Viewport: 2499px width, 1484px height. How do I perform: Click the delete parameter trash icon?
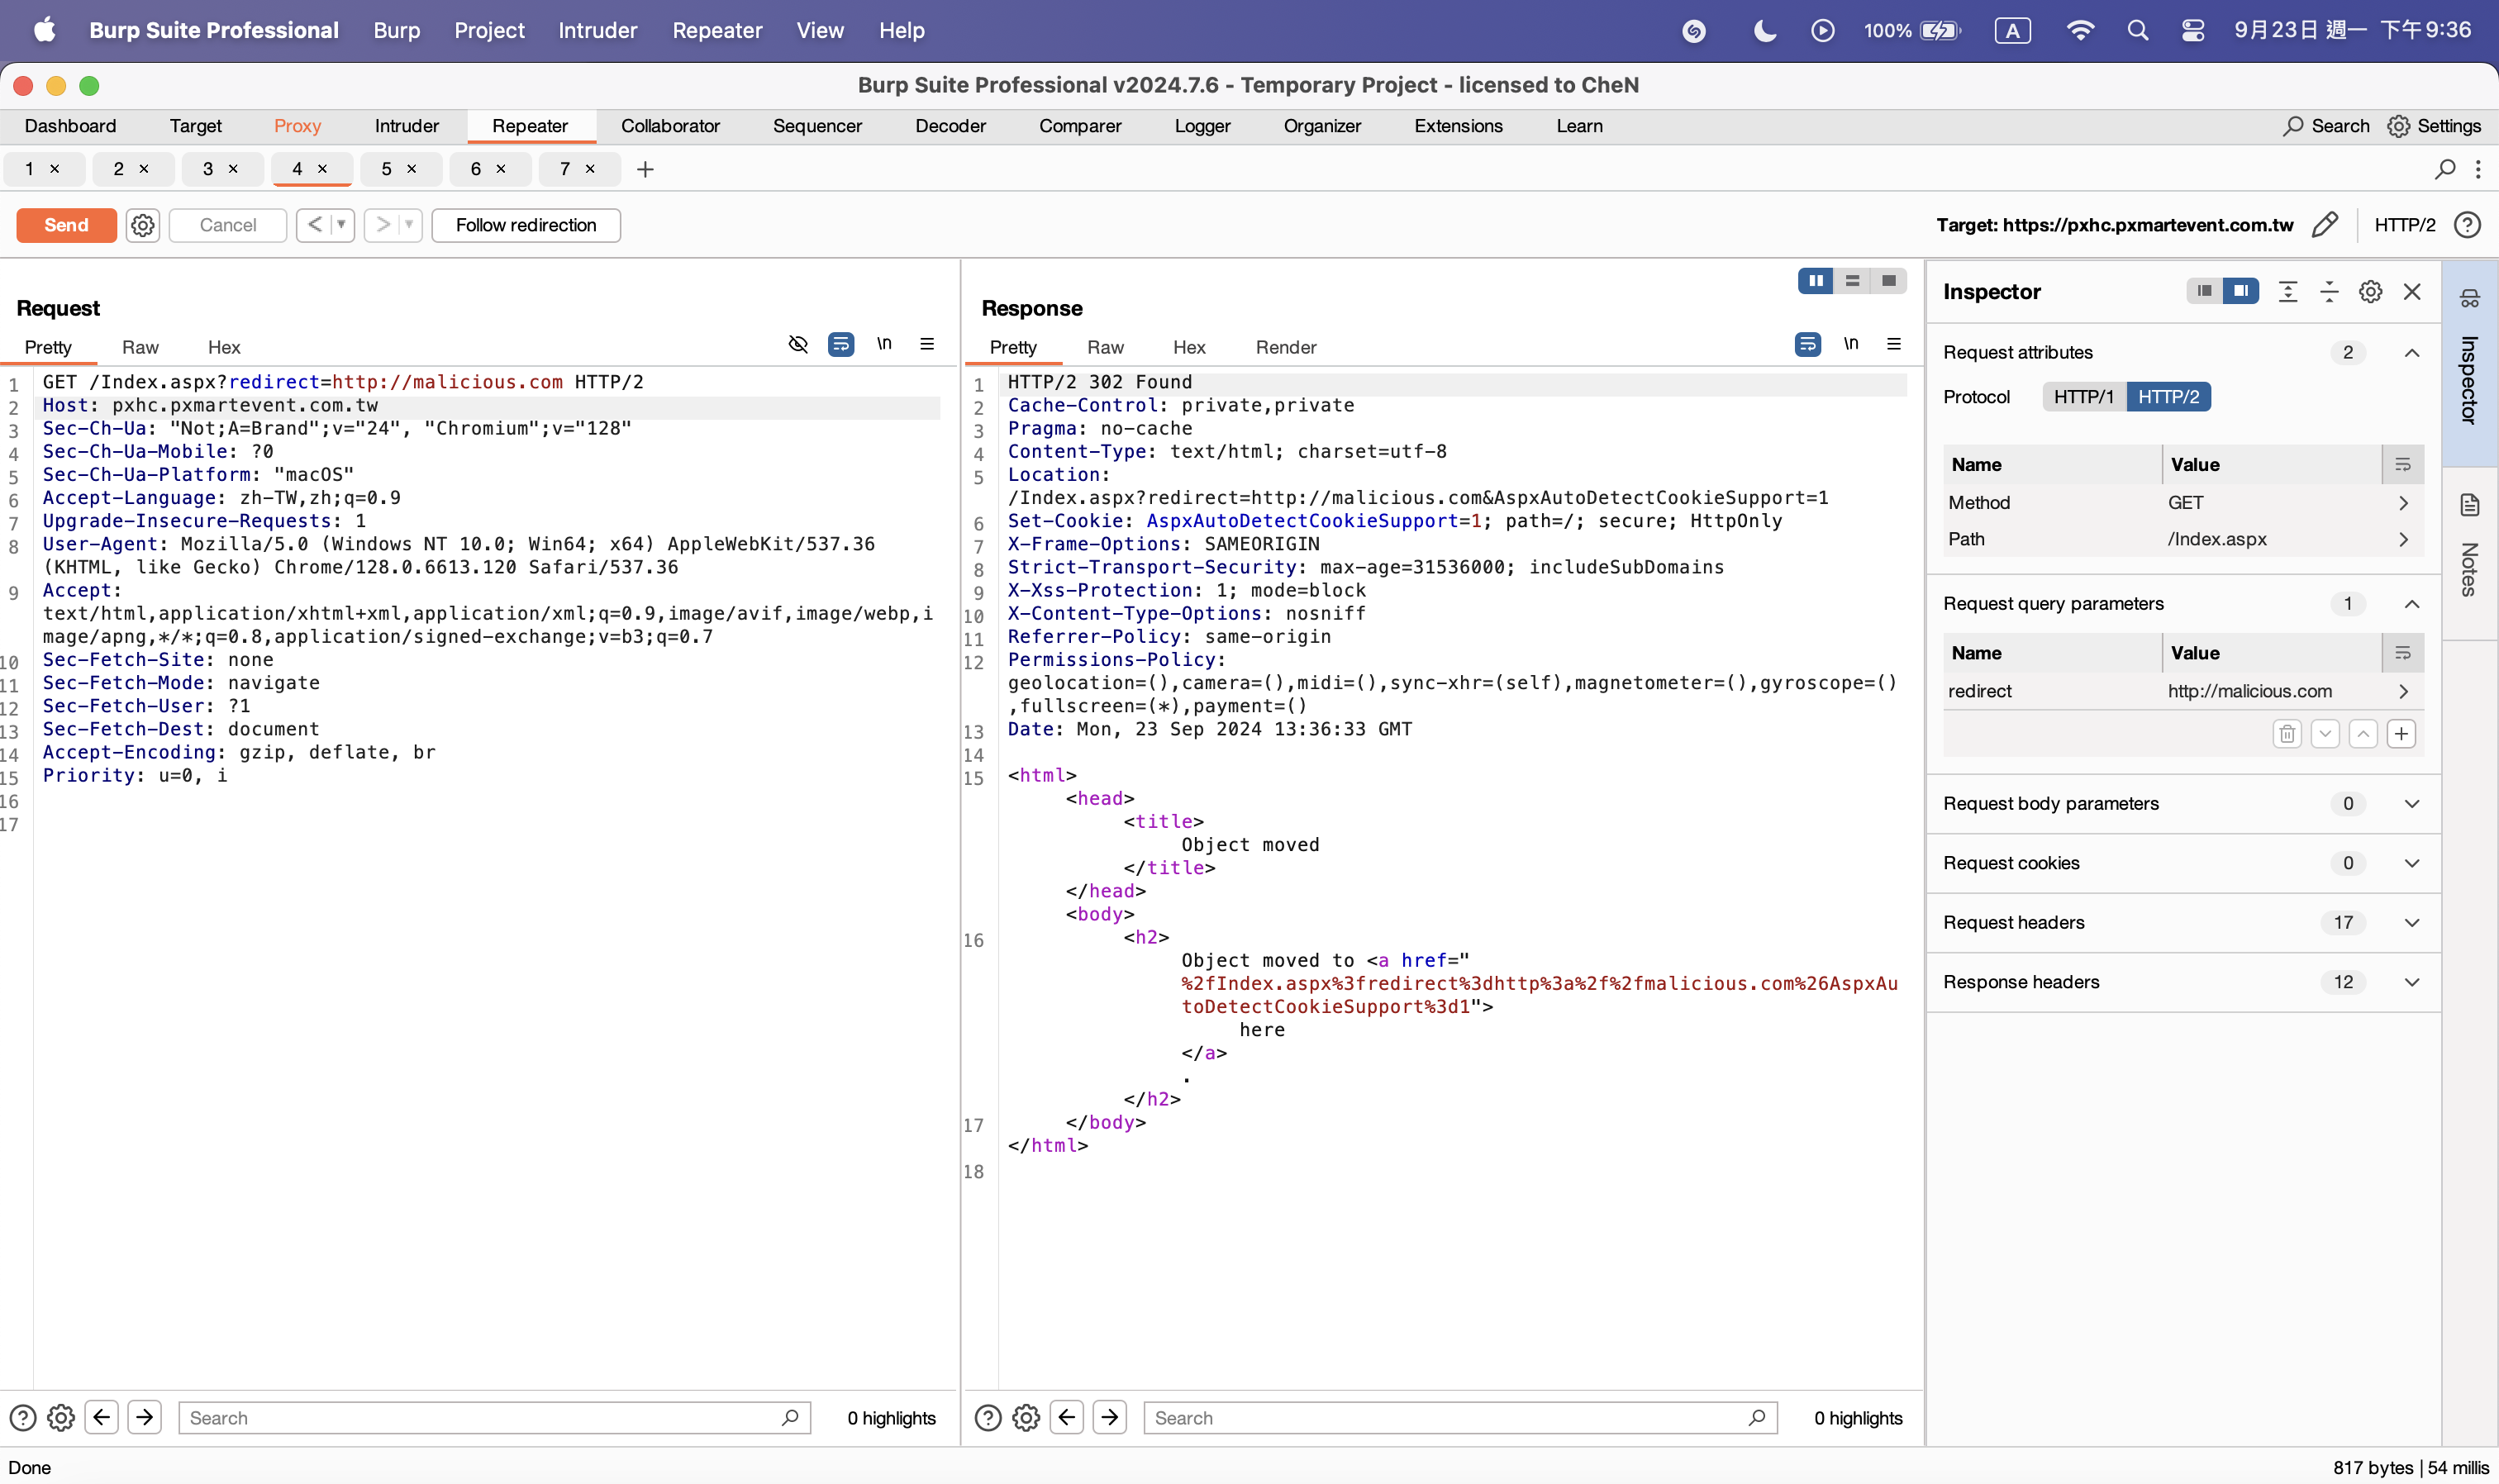click(x=2286, y=734)
